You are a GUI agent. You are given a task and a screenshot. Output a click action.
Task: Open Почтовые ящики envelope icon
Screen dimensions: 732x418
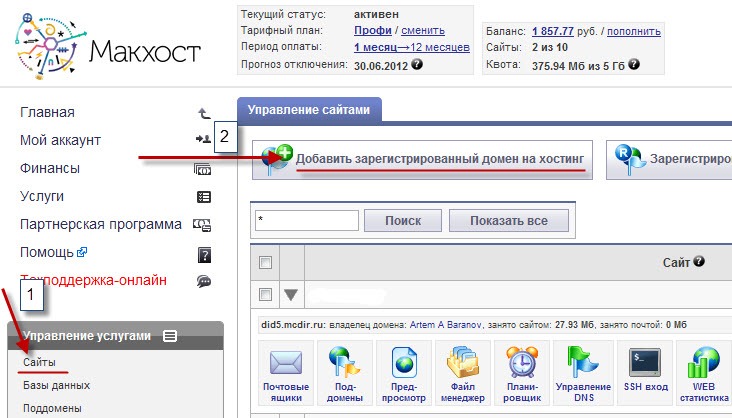point(286,362)
